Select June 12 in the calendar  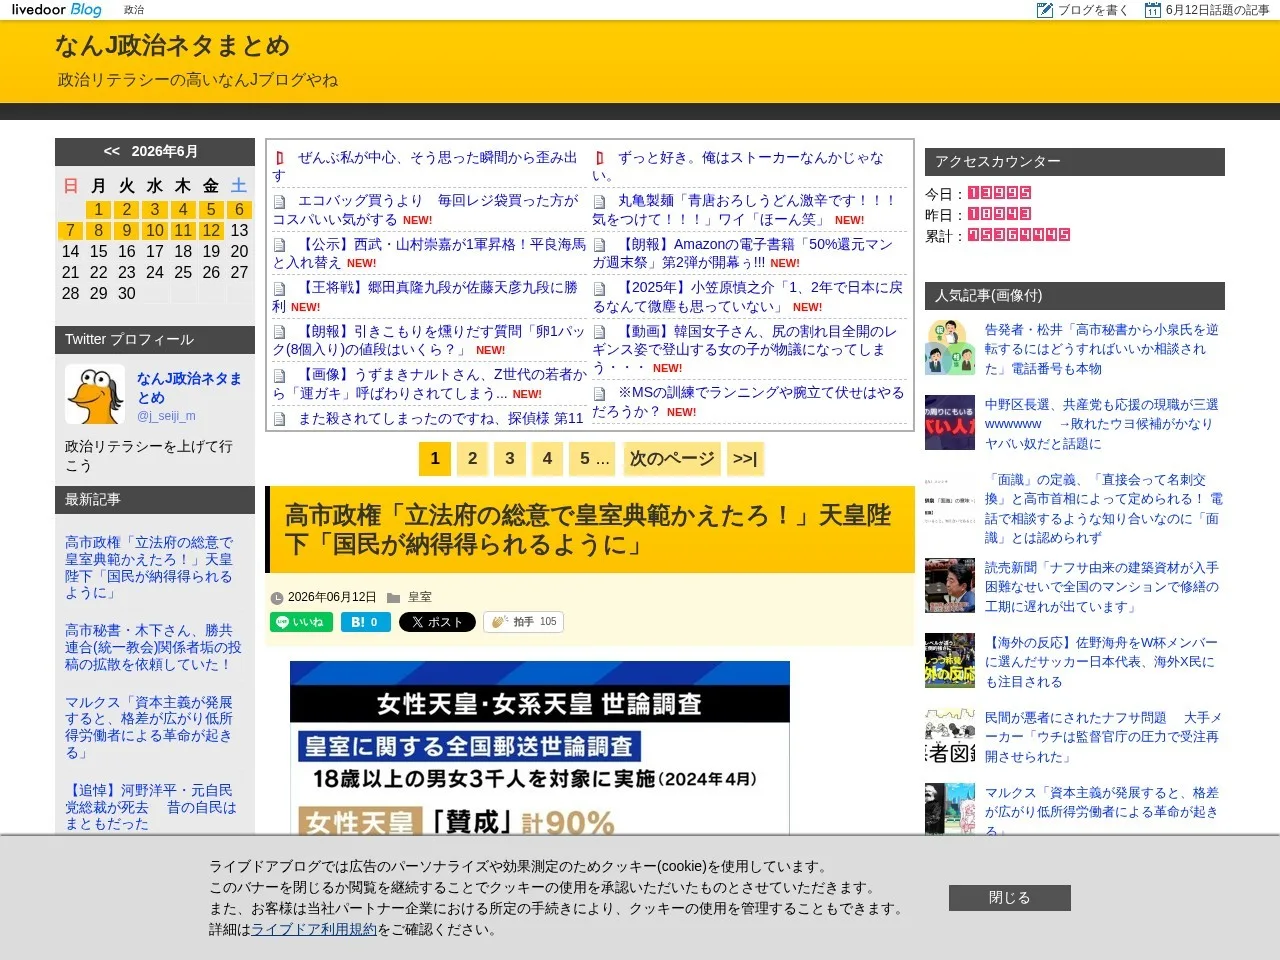(211, 230)
